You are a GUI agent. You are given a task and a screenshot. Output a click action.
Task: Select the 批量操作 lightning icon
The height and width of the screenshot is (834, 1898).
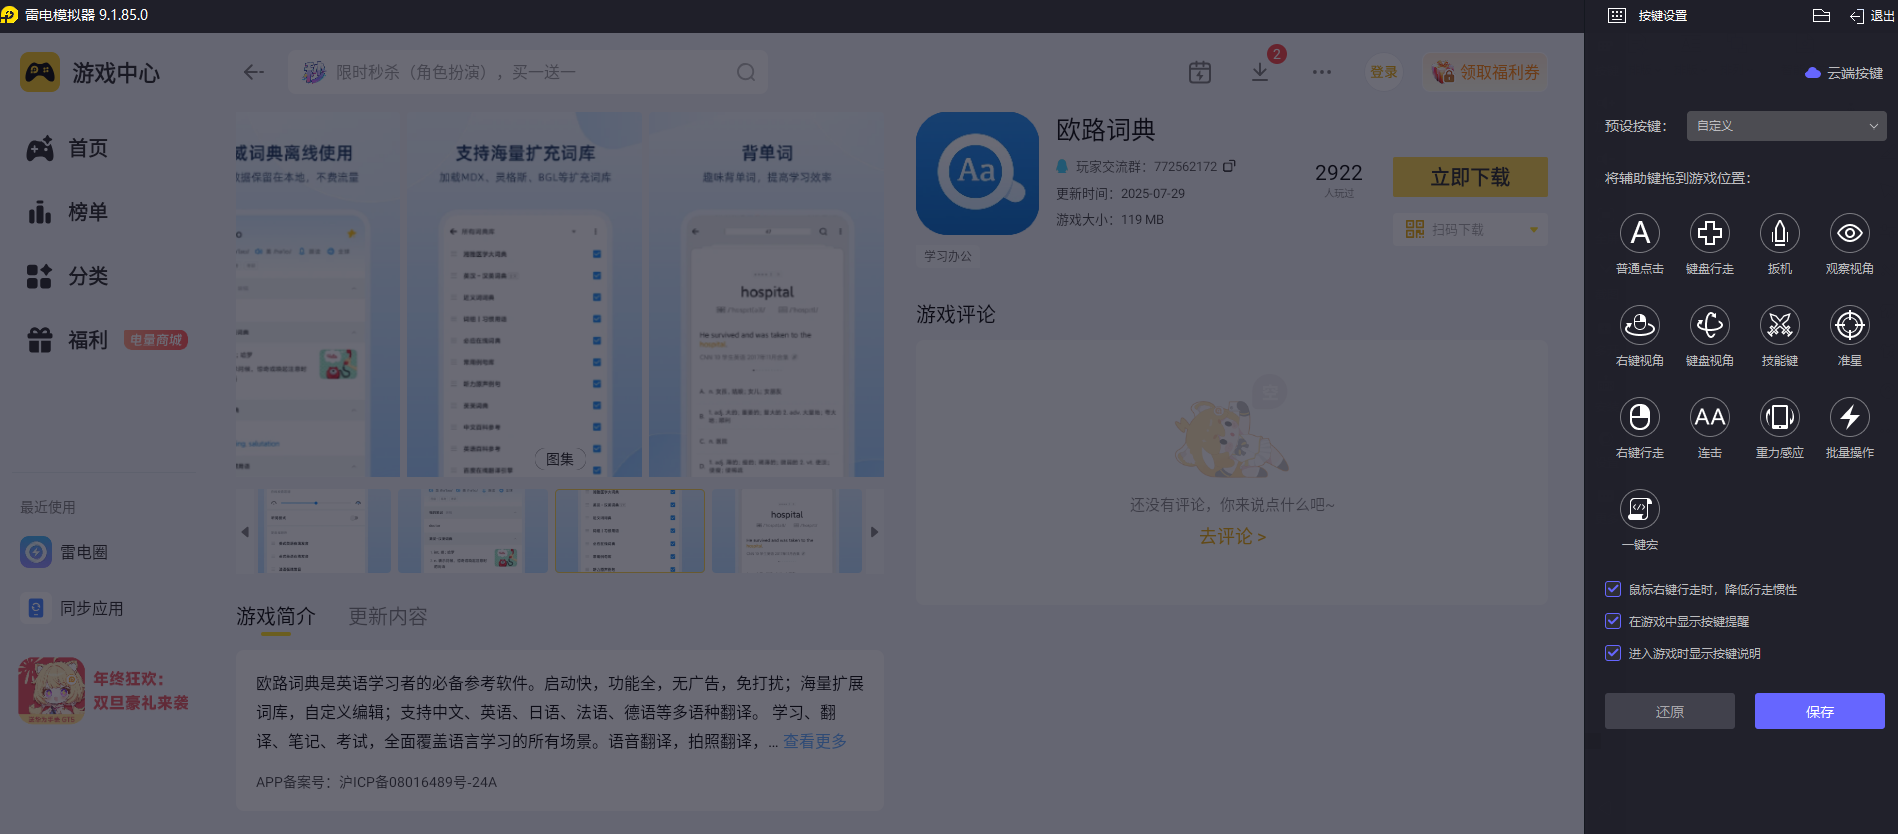(x=1850, y=417)
